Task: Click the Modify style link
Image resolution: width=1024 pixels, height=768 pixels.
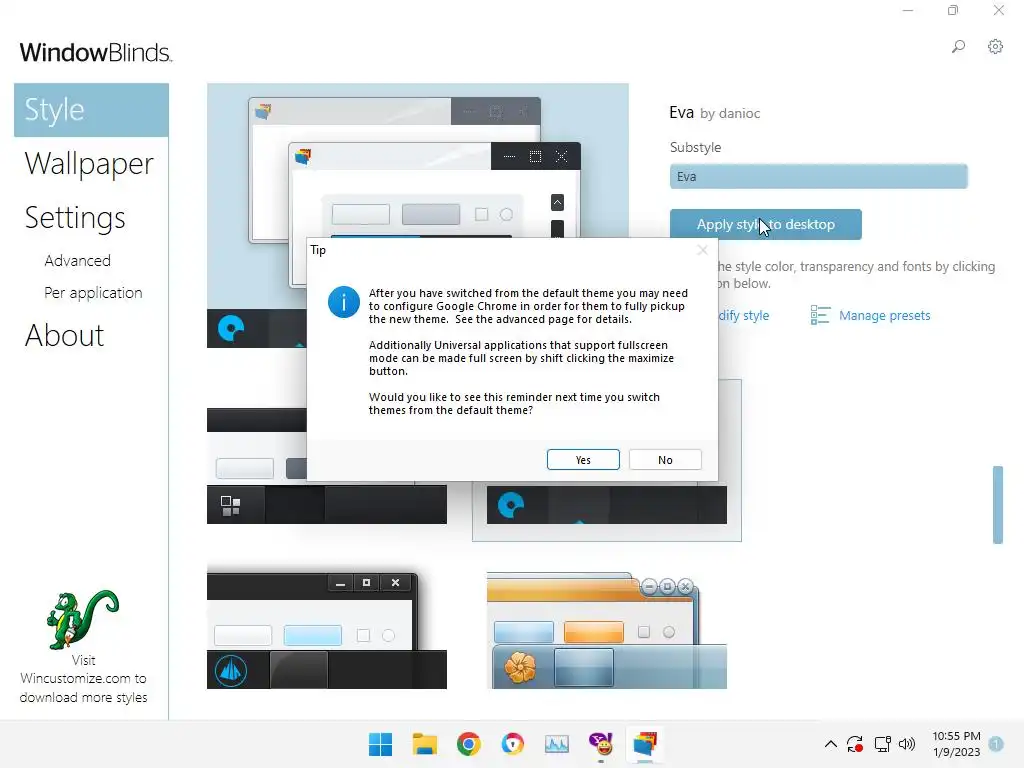Action: point(743,315)
